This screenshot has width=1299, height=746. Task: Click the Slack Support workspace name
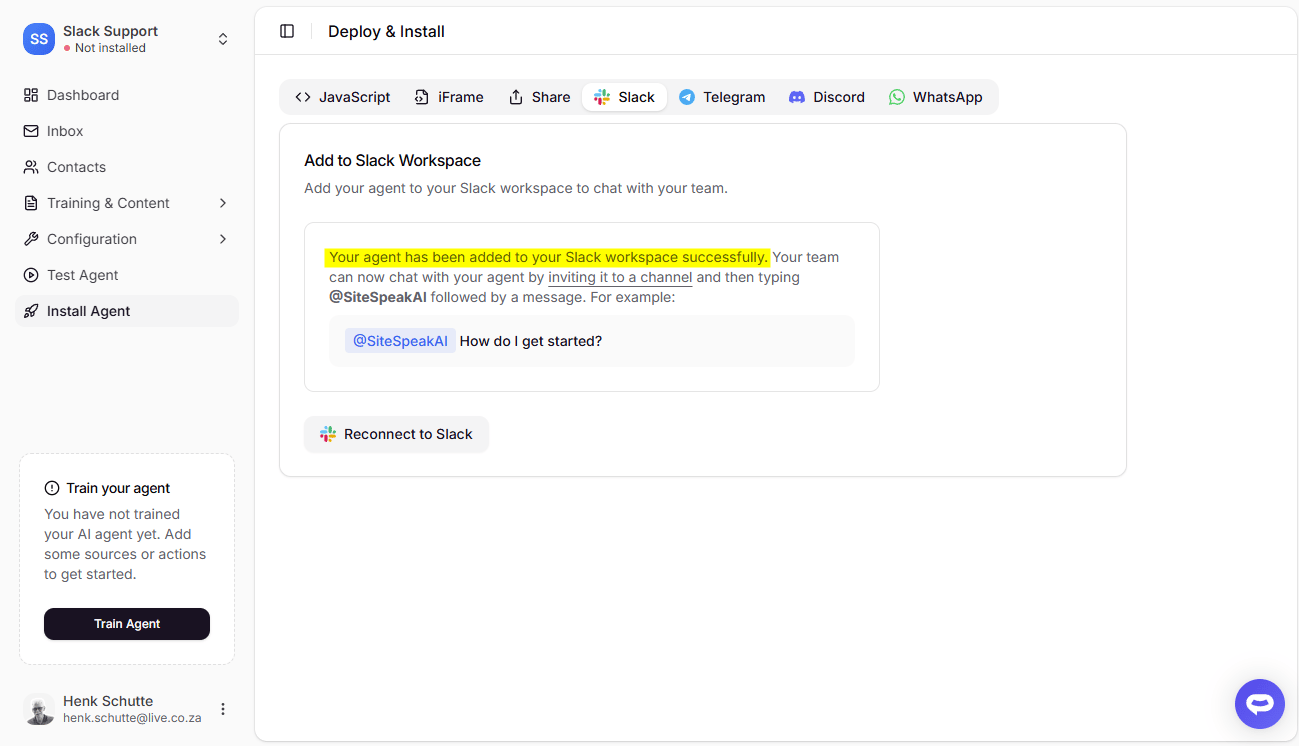110,31
